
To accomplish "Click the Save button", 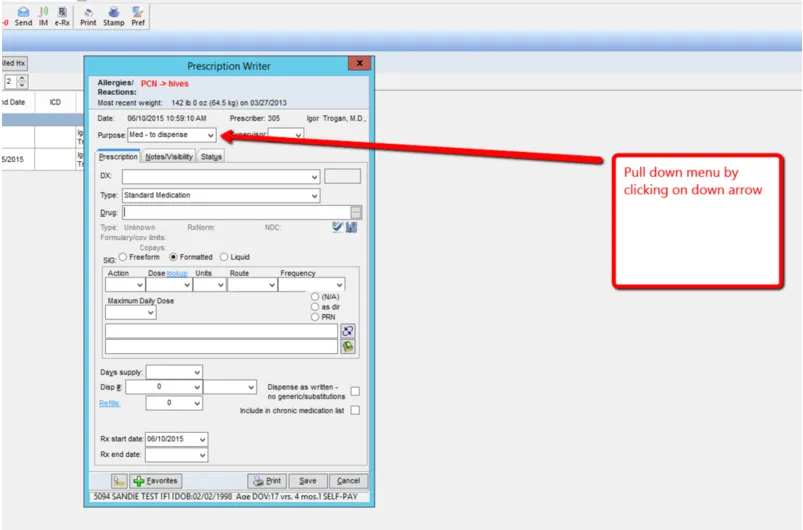I will [x=308, y=481].
